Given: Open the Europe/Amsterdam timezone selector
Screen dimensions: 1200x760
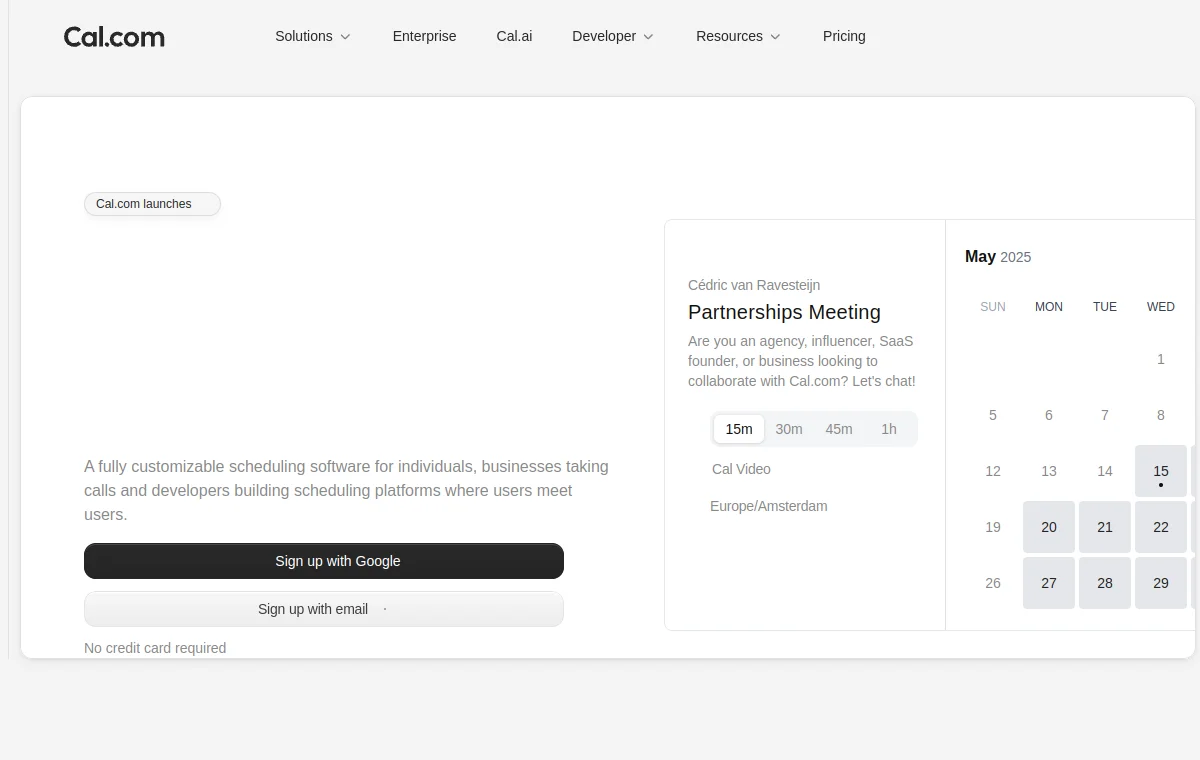Looking at the screenshot, I should tap(769, 506).
